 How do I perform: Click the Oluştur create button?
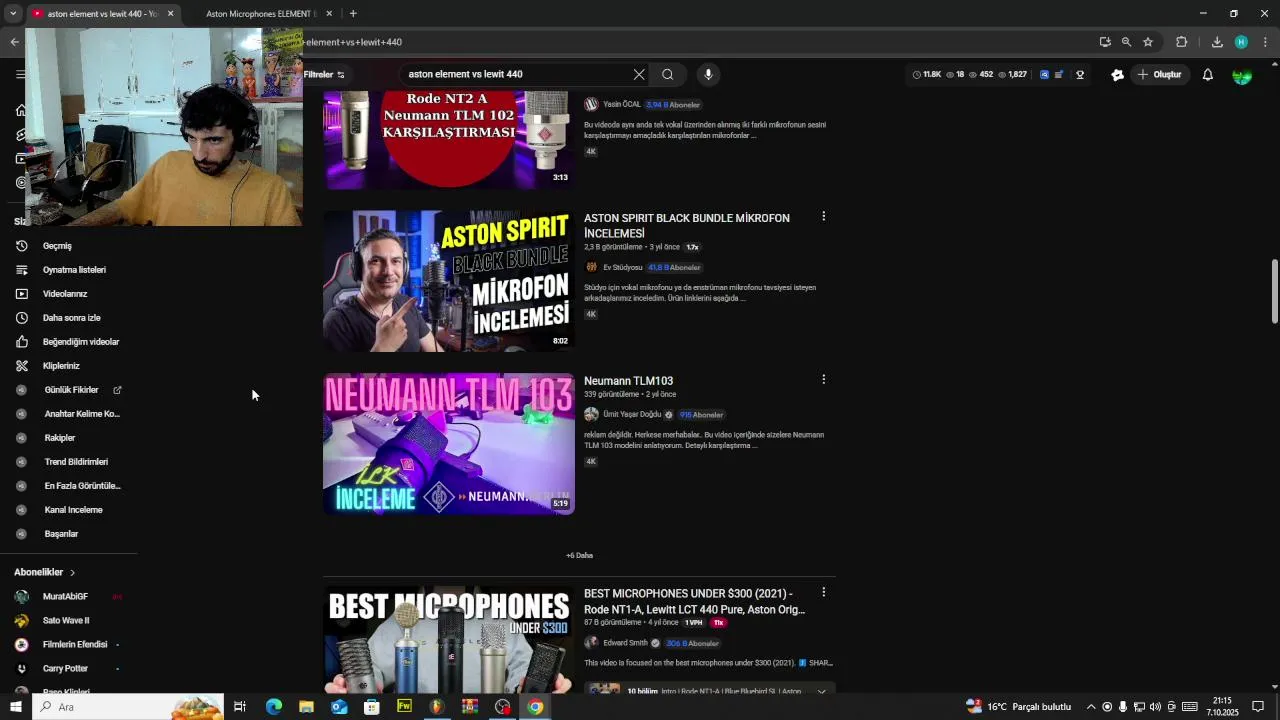pos(1159,75)
